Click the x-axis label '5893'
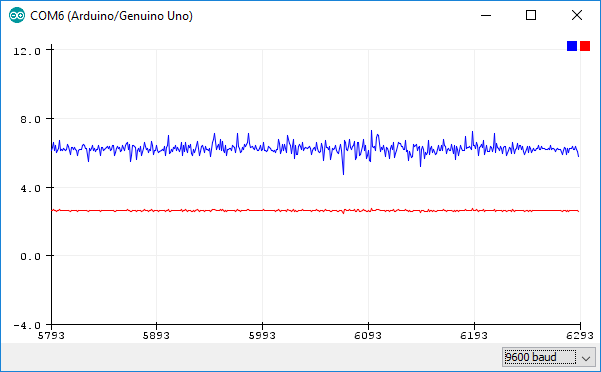601x372 pixels. [156, 336]
